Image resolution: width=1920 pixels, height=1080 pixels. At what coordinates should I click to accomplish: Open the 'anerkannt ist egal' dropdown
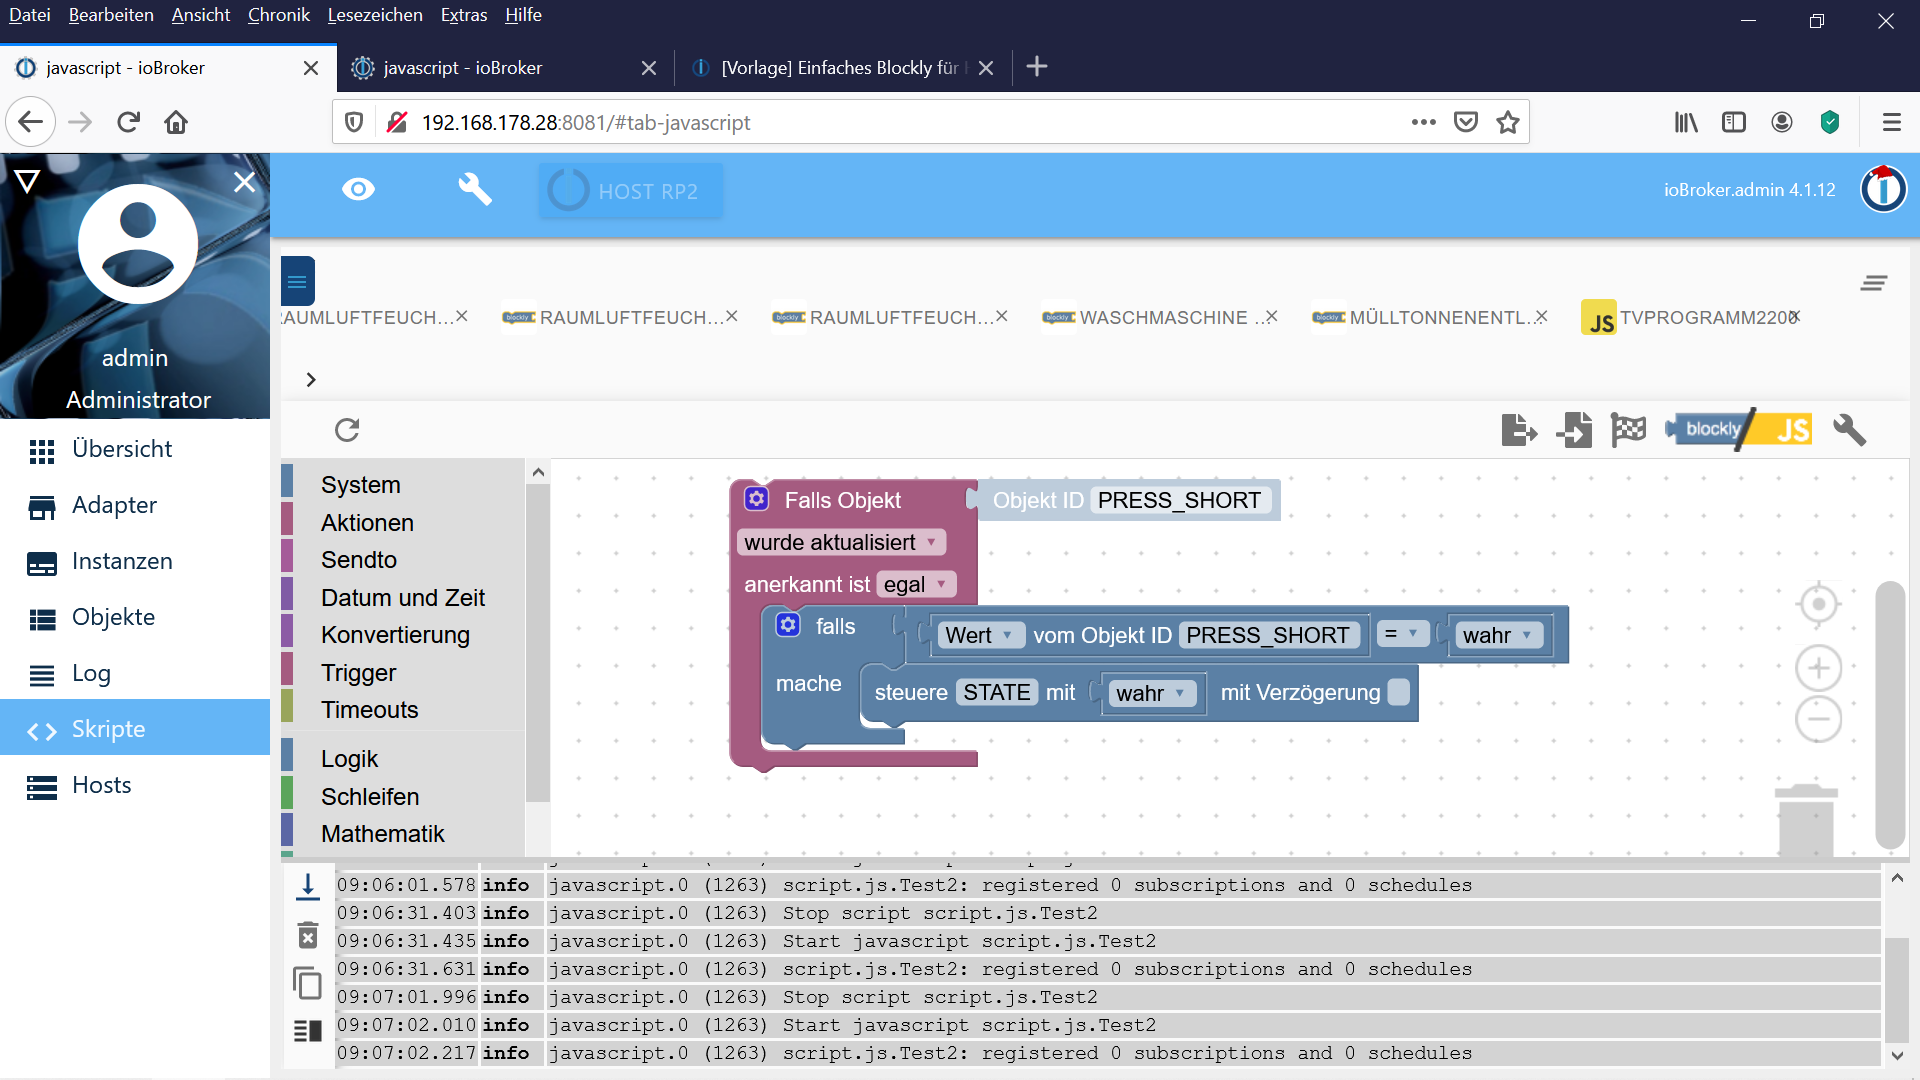pyautogui.click(x=916, y=585)
